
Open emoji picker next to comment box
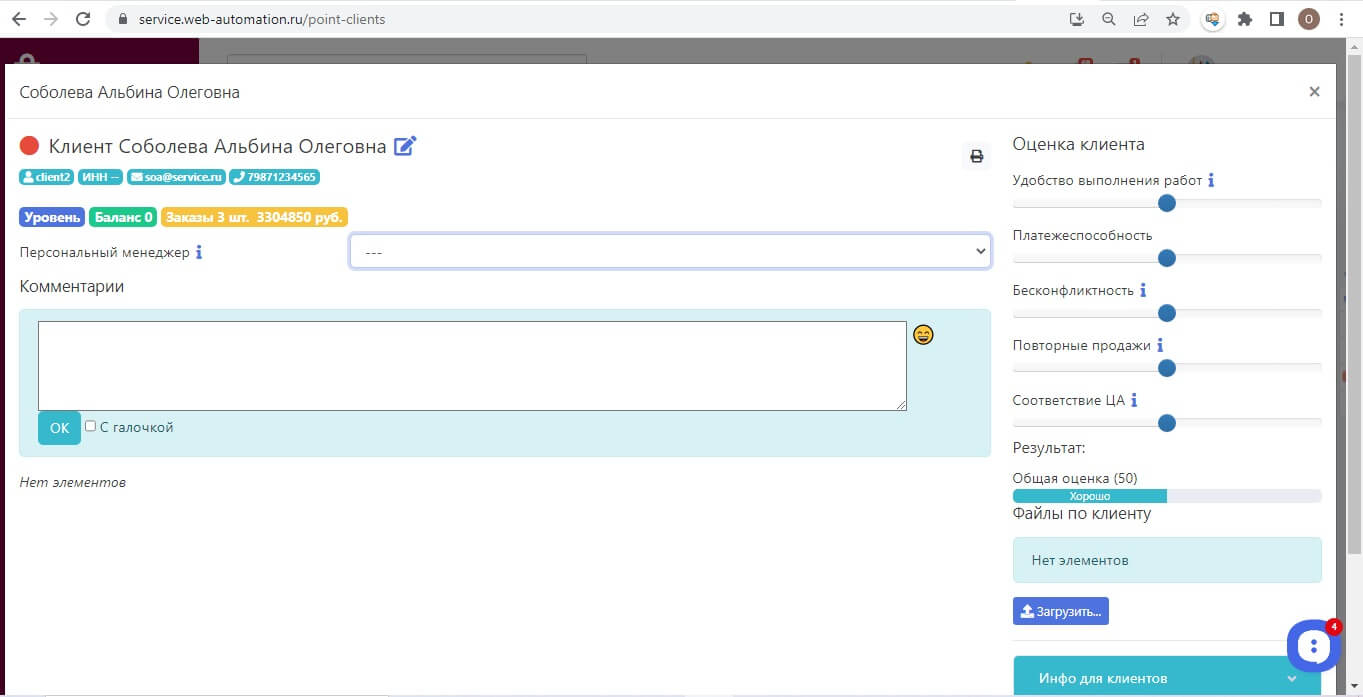[x=924, y=335]
